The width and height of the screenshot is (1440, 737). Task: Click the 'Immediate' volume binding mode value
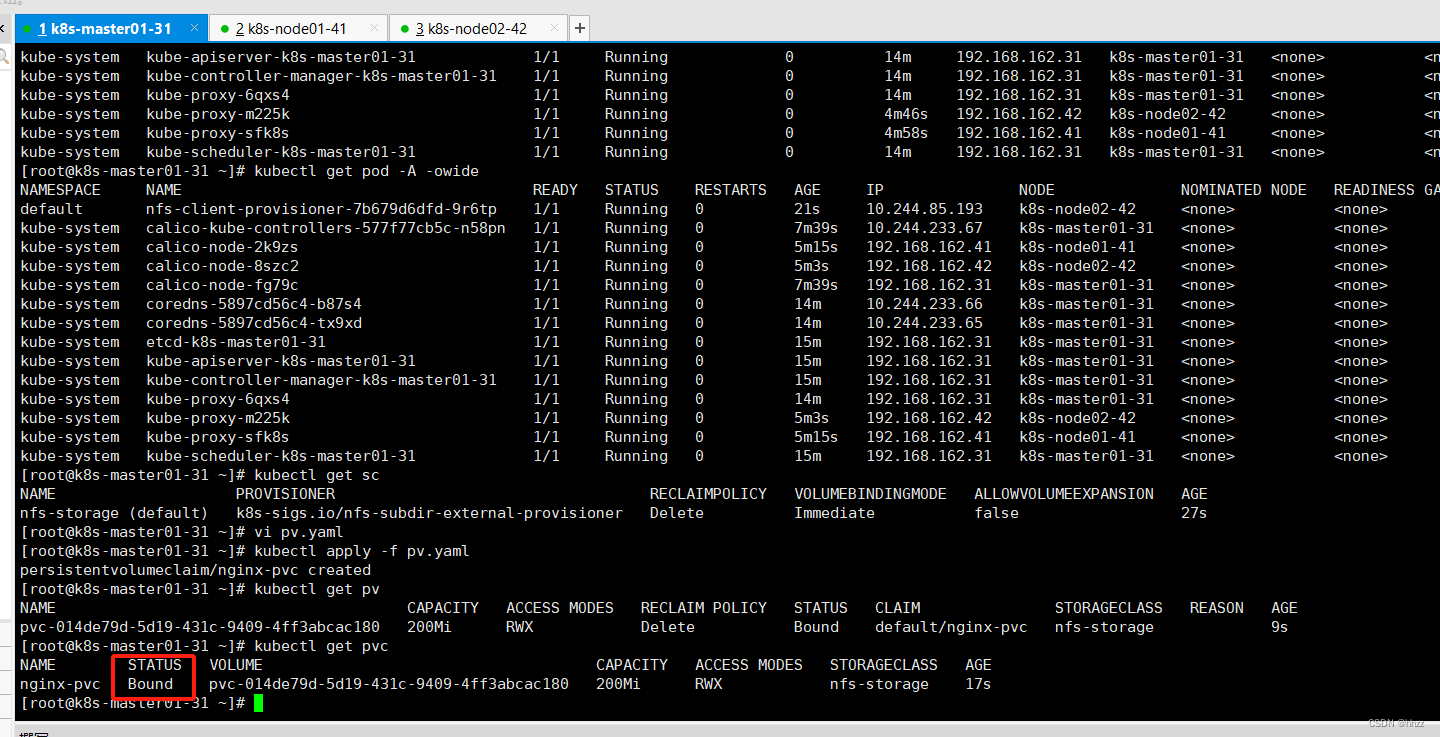[835, 513]
